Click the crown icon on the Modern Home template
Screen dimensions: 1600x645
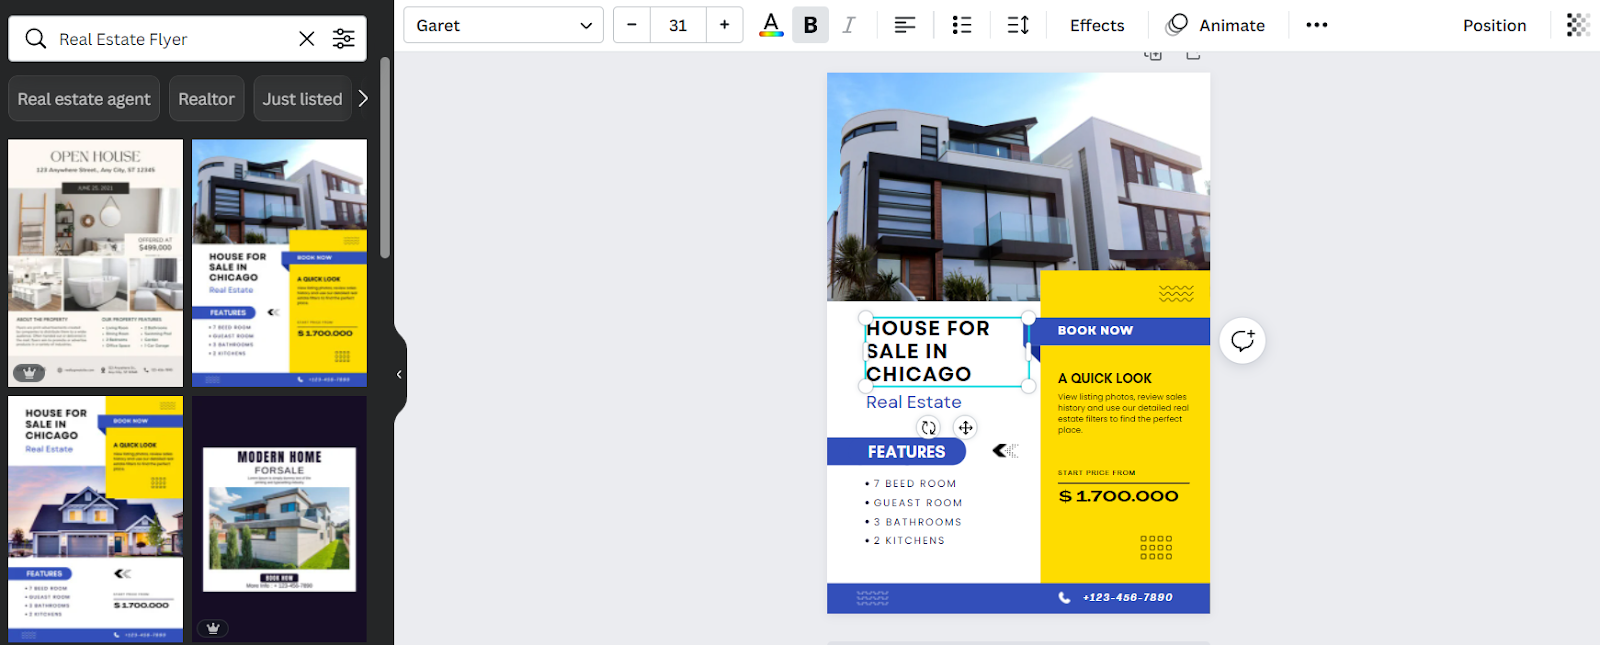coord(213,628)
